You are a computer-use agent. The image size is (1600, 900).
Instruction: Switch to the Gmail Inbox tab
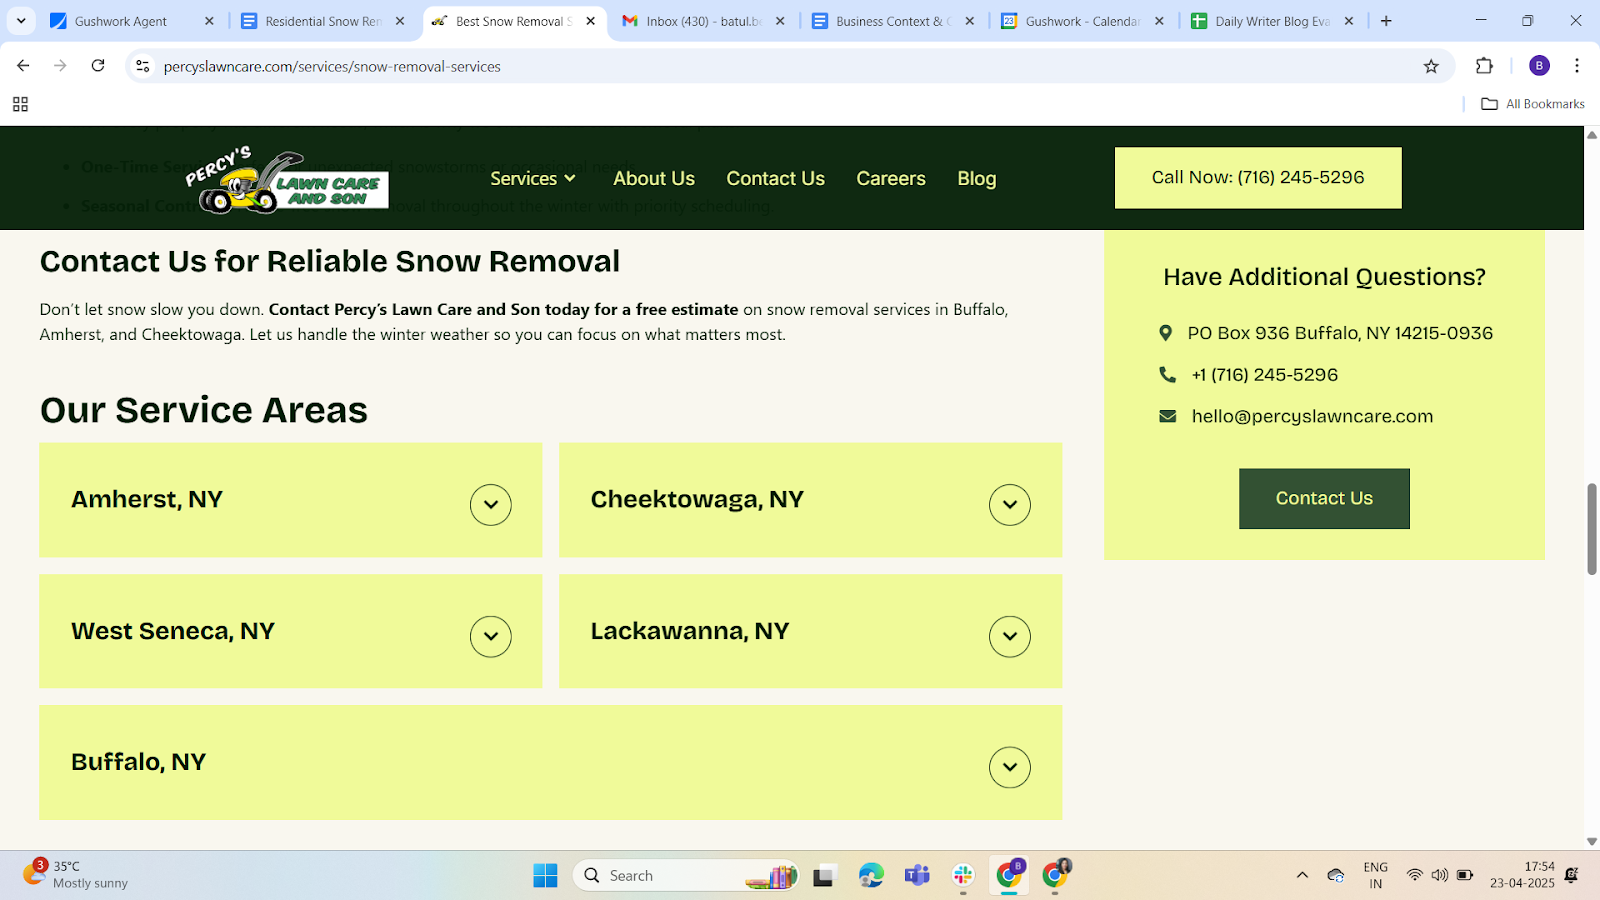coord(704,21)
